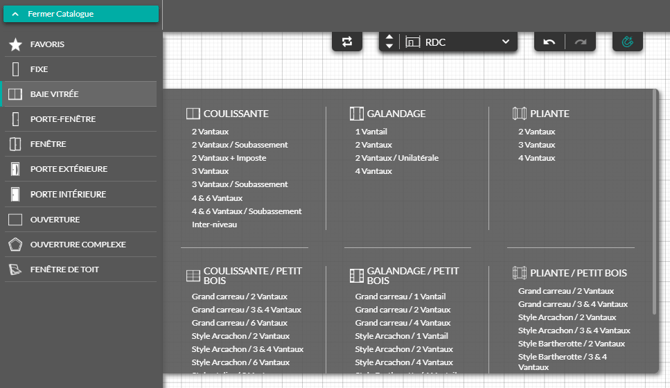Click the floor plan icon beside RDC
The height and width of the screenshot is (388, 670).
coord(412,42)
